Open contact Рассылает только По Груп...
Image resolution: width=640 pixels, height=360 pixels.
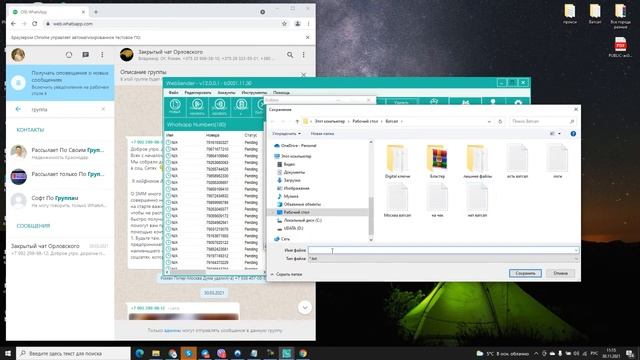pyautogui.click(x=60, y=177)
